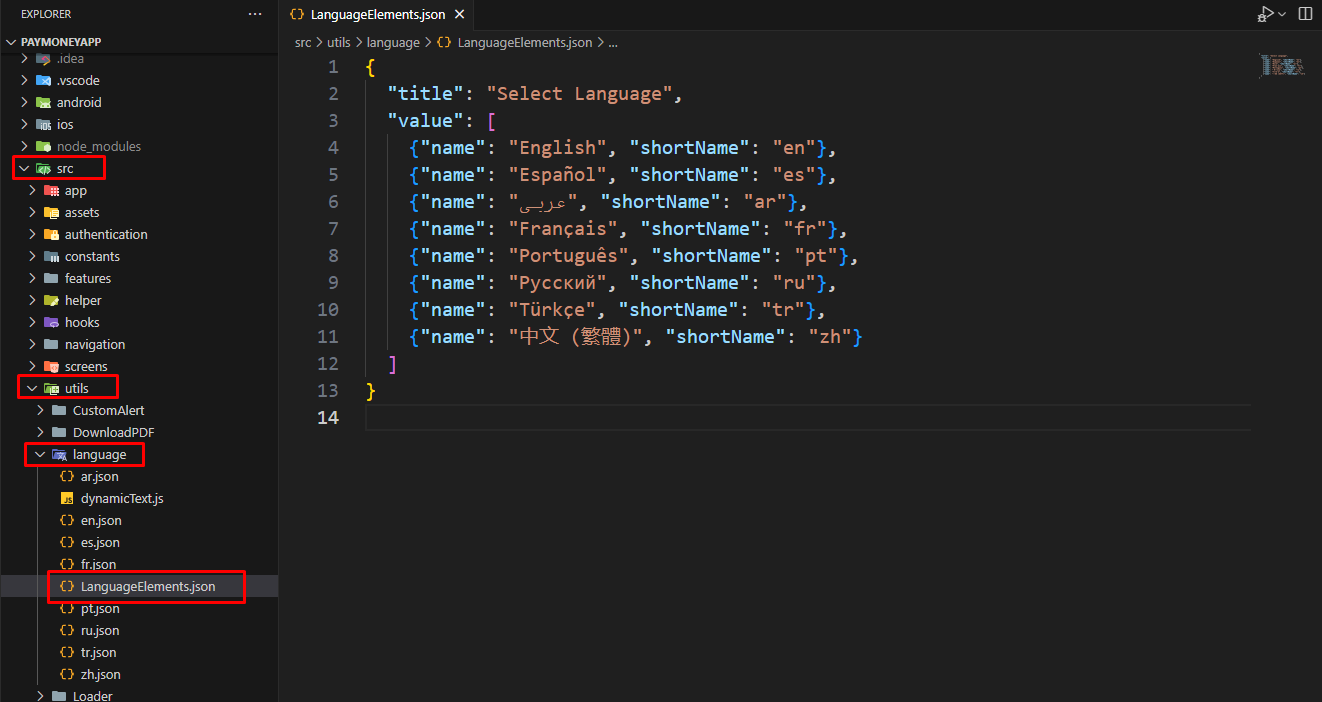Click the utils breadcrumb segment
This screenshot has height=702, width=1322.
click(x=340, y=43)
